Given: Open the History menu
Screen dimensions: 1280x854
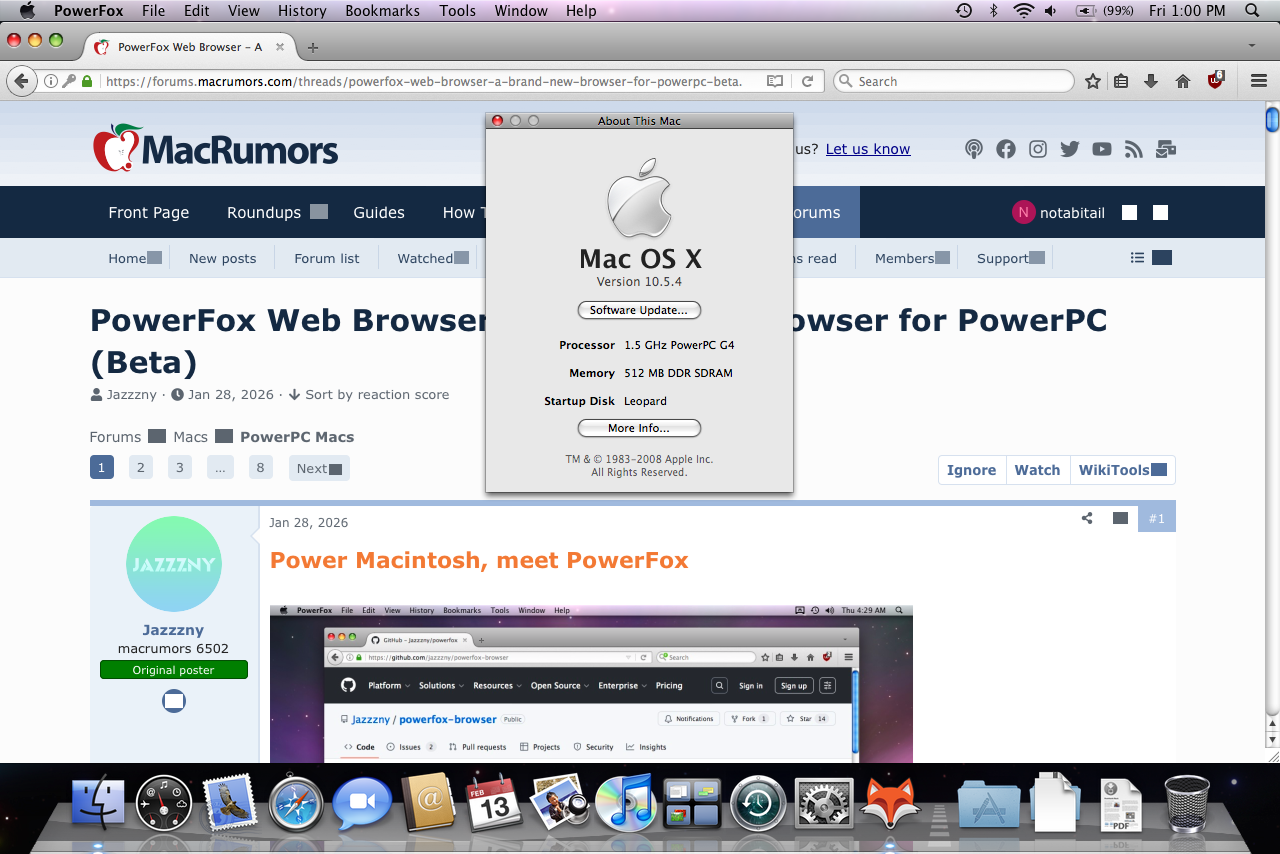Looking at the screenshot, I should tap(302, 11).
